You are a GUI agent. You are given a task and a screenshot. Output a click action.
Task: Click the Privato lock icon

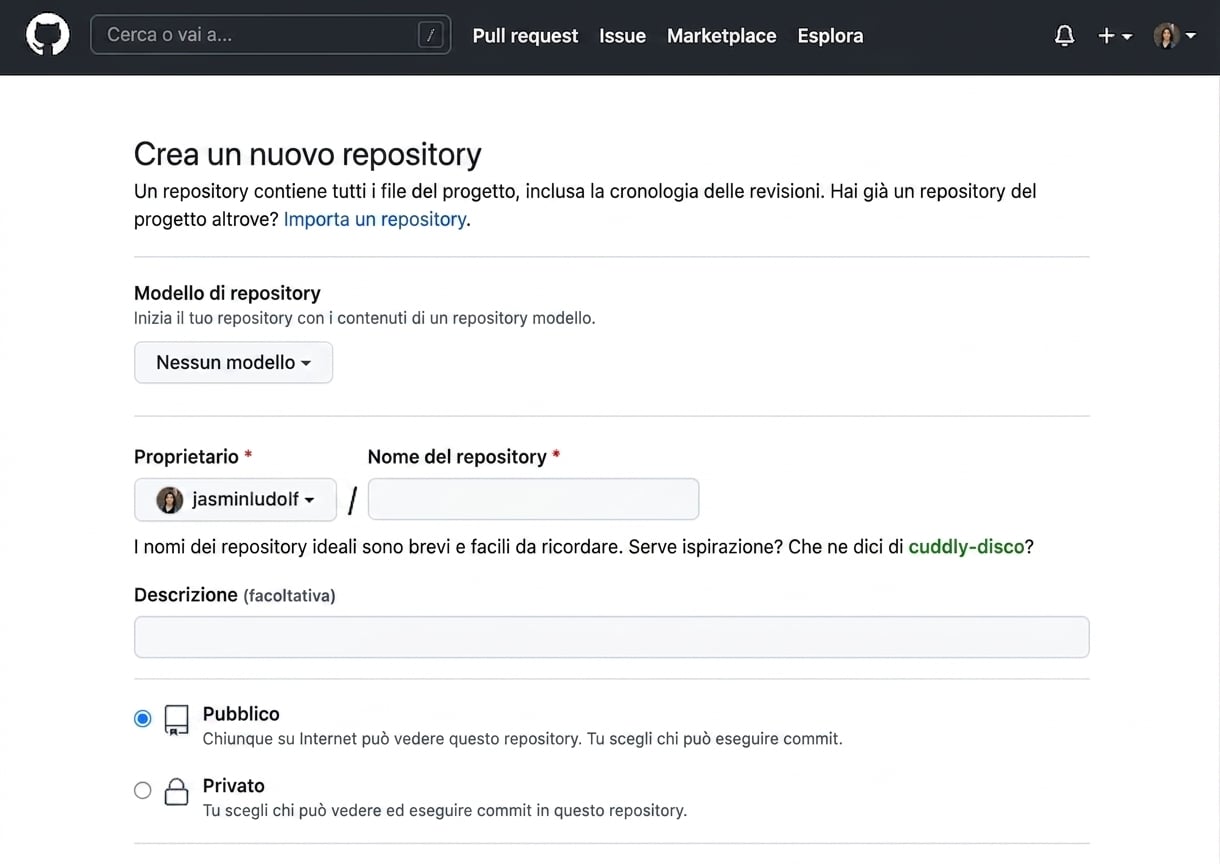tap(176, 792)
